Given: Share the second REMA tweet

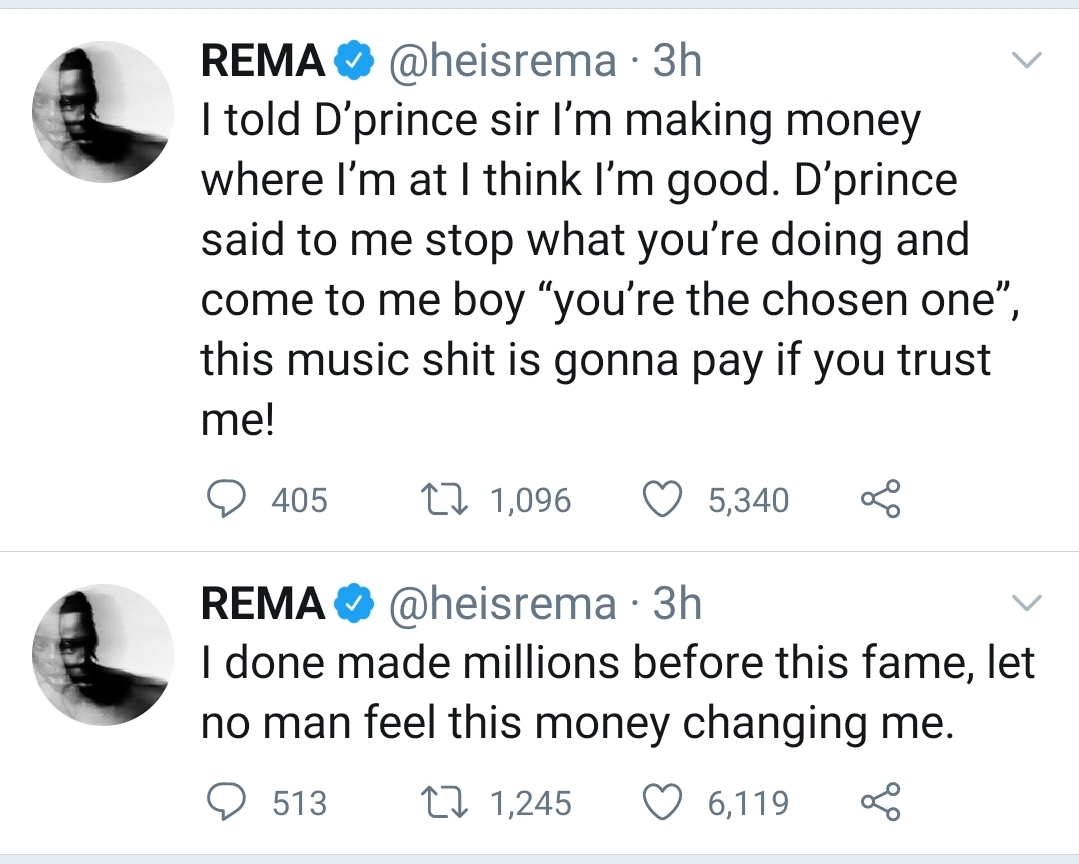Looking at the screenshot, I should [881, 803].
